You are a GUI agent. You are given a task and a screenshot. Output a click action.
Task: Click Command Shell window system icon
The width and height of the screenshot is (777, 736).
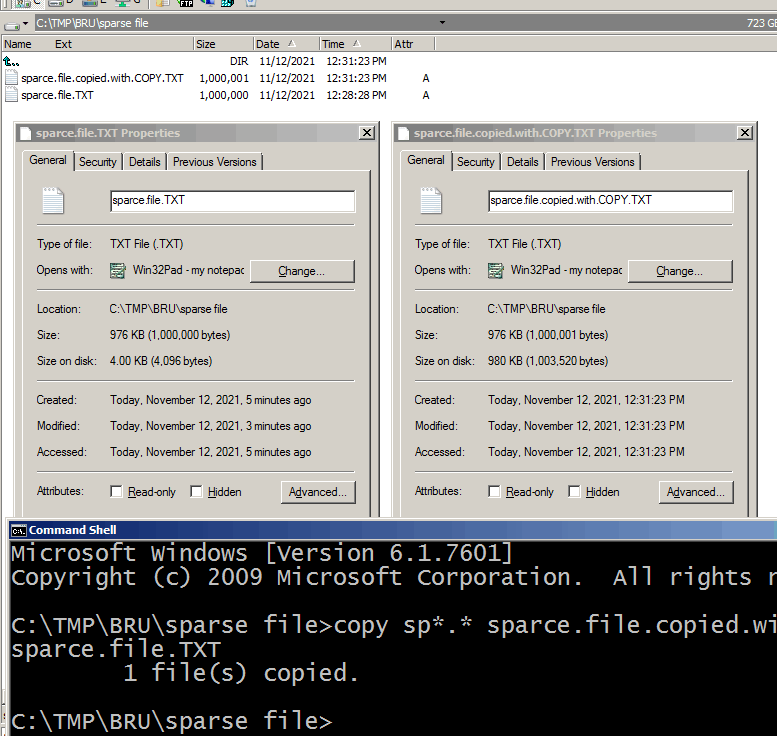coord(19,531)
